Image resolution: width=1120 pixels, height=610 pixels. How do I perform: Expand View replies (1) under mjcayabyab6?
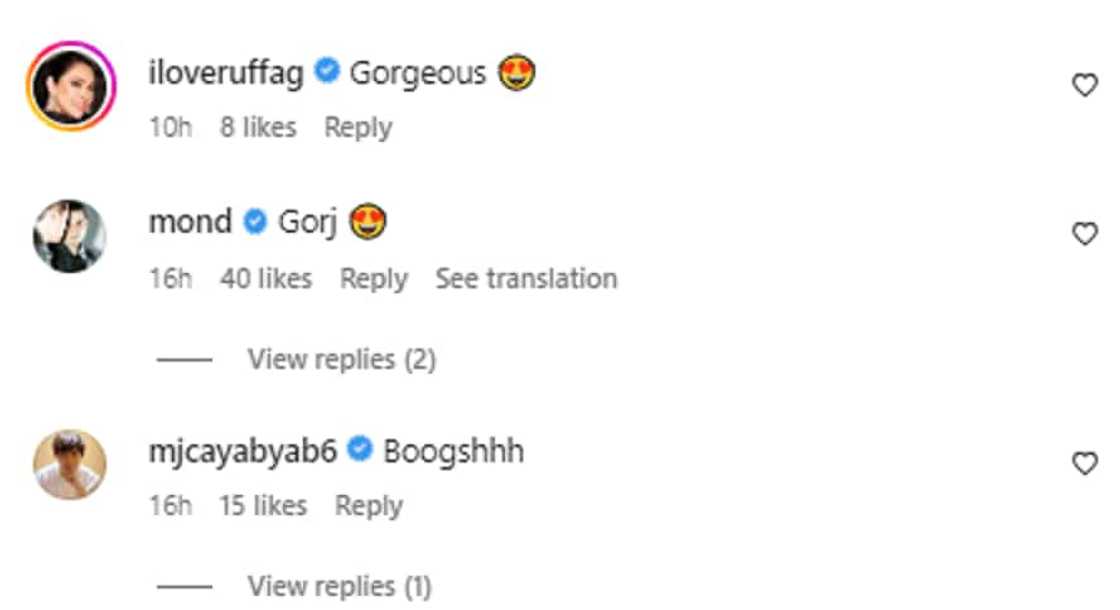coord(339,585)
